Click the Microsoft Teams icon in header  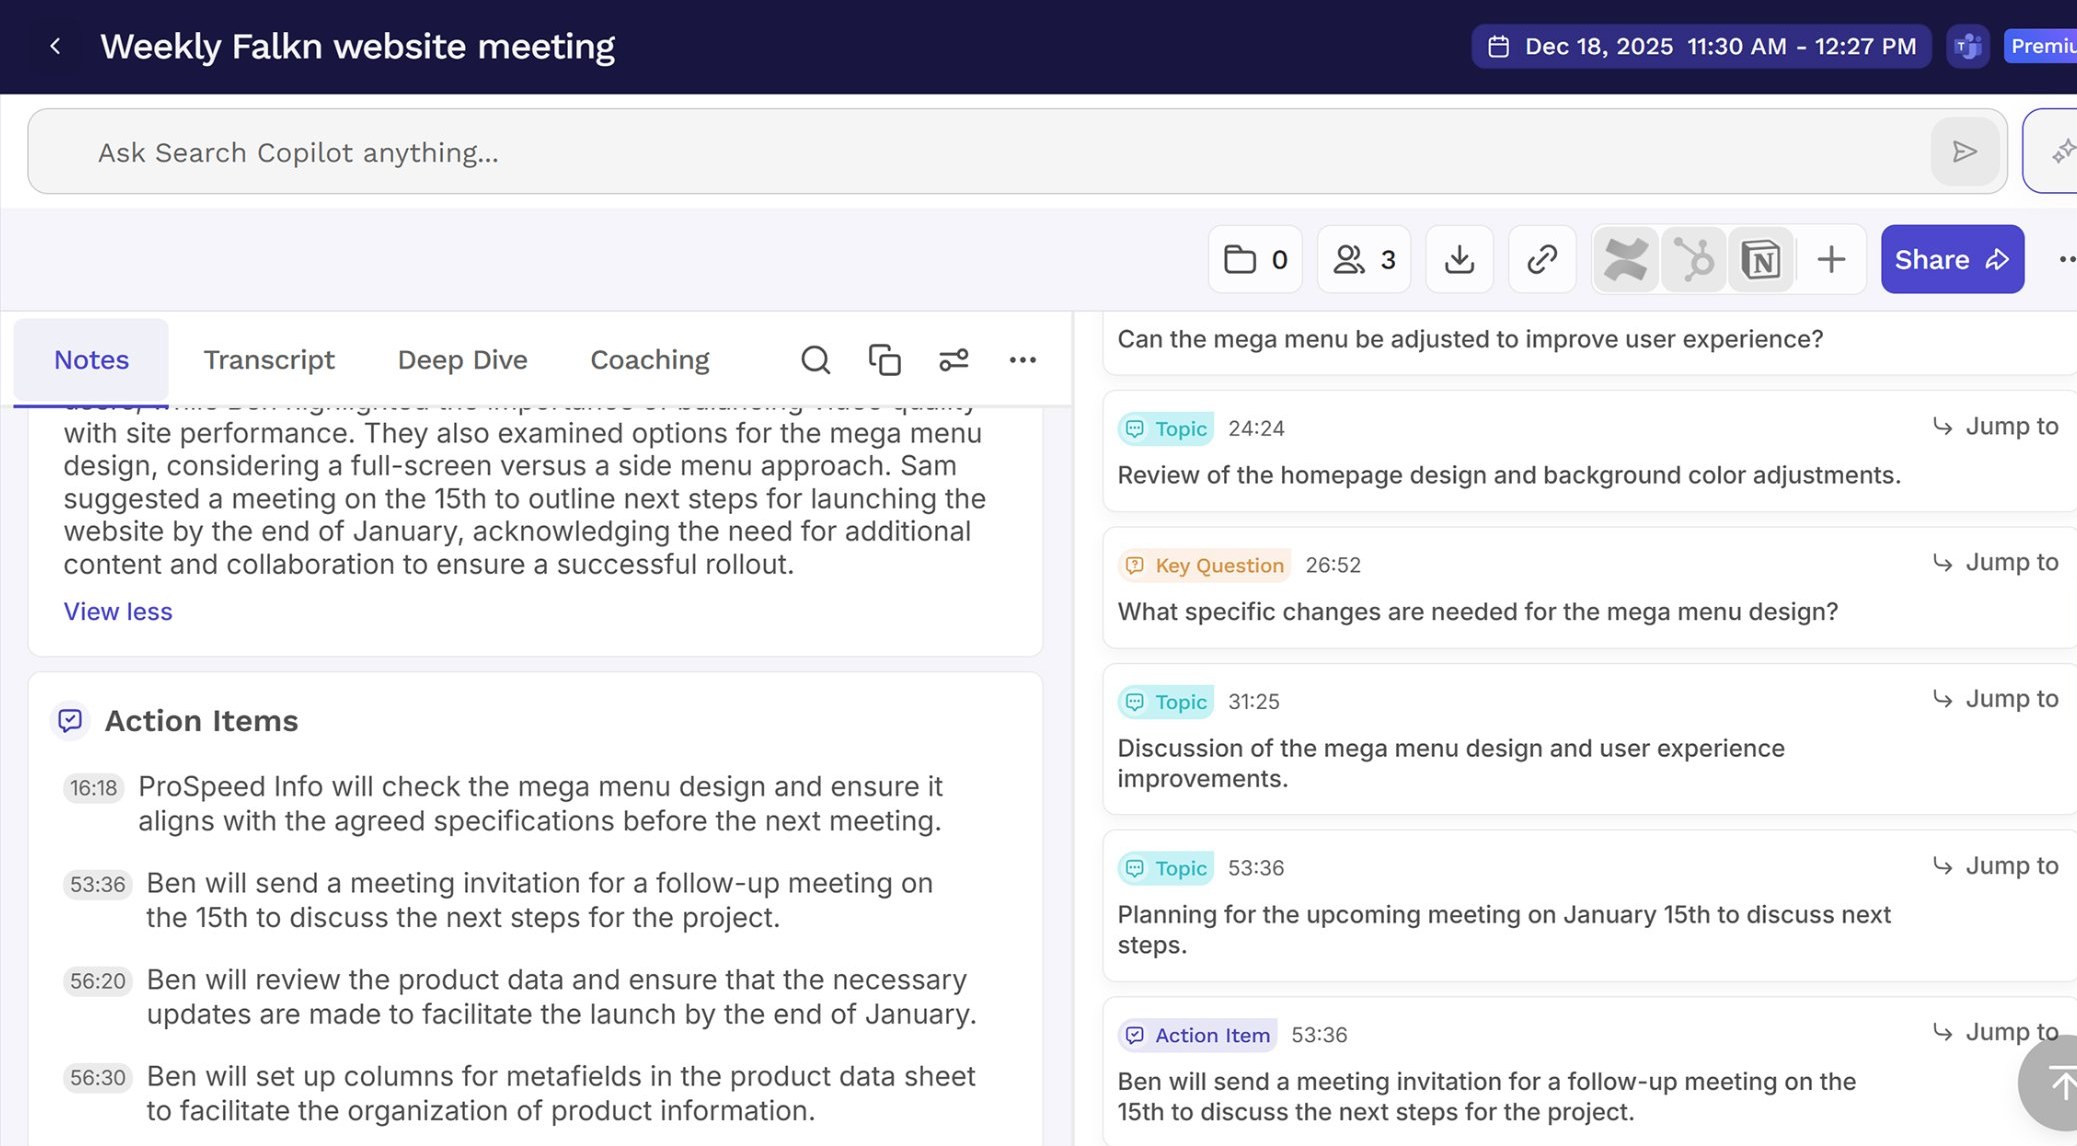[x=1967, y=46]
